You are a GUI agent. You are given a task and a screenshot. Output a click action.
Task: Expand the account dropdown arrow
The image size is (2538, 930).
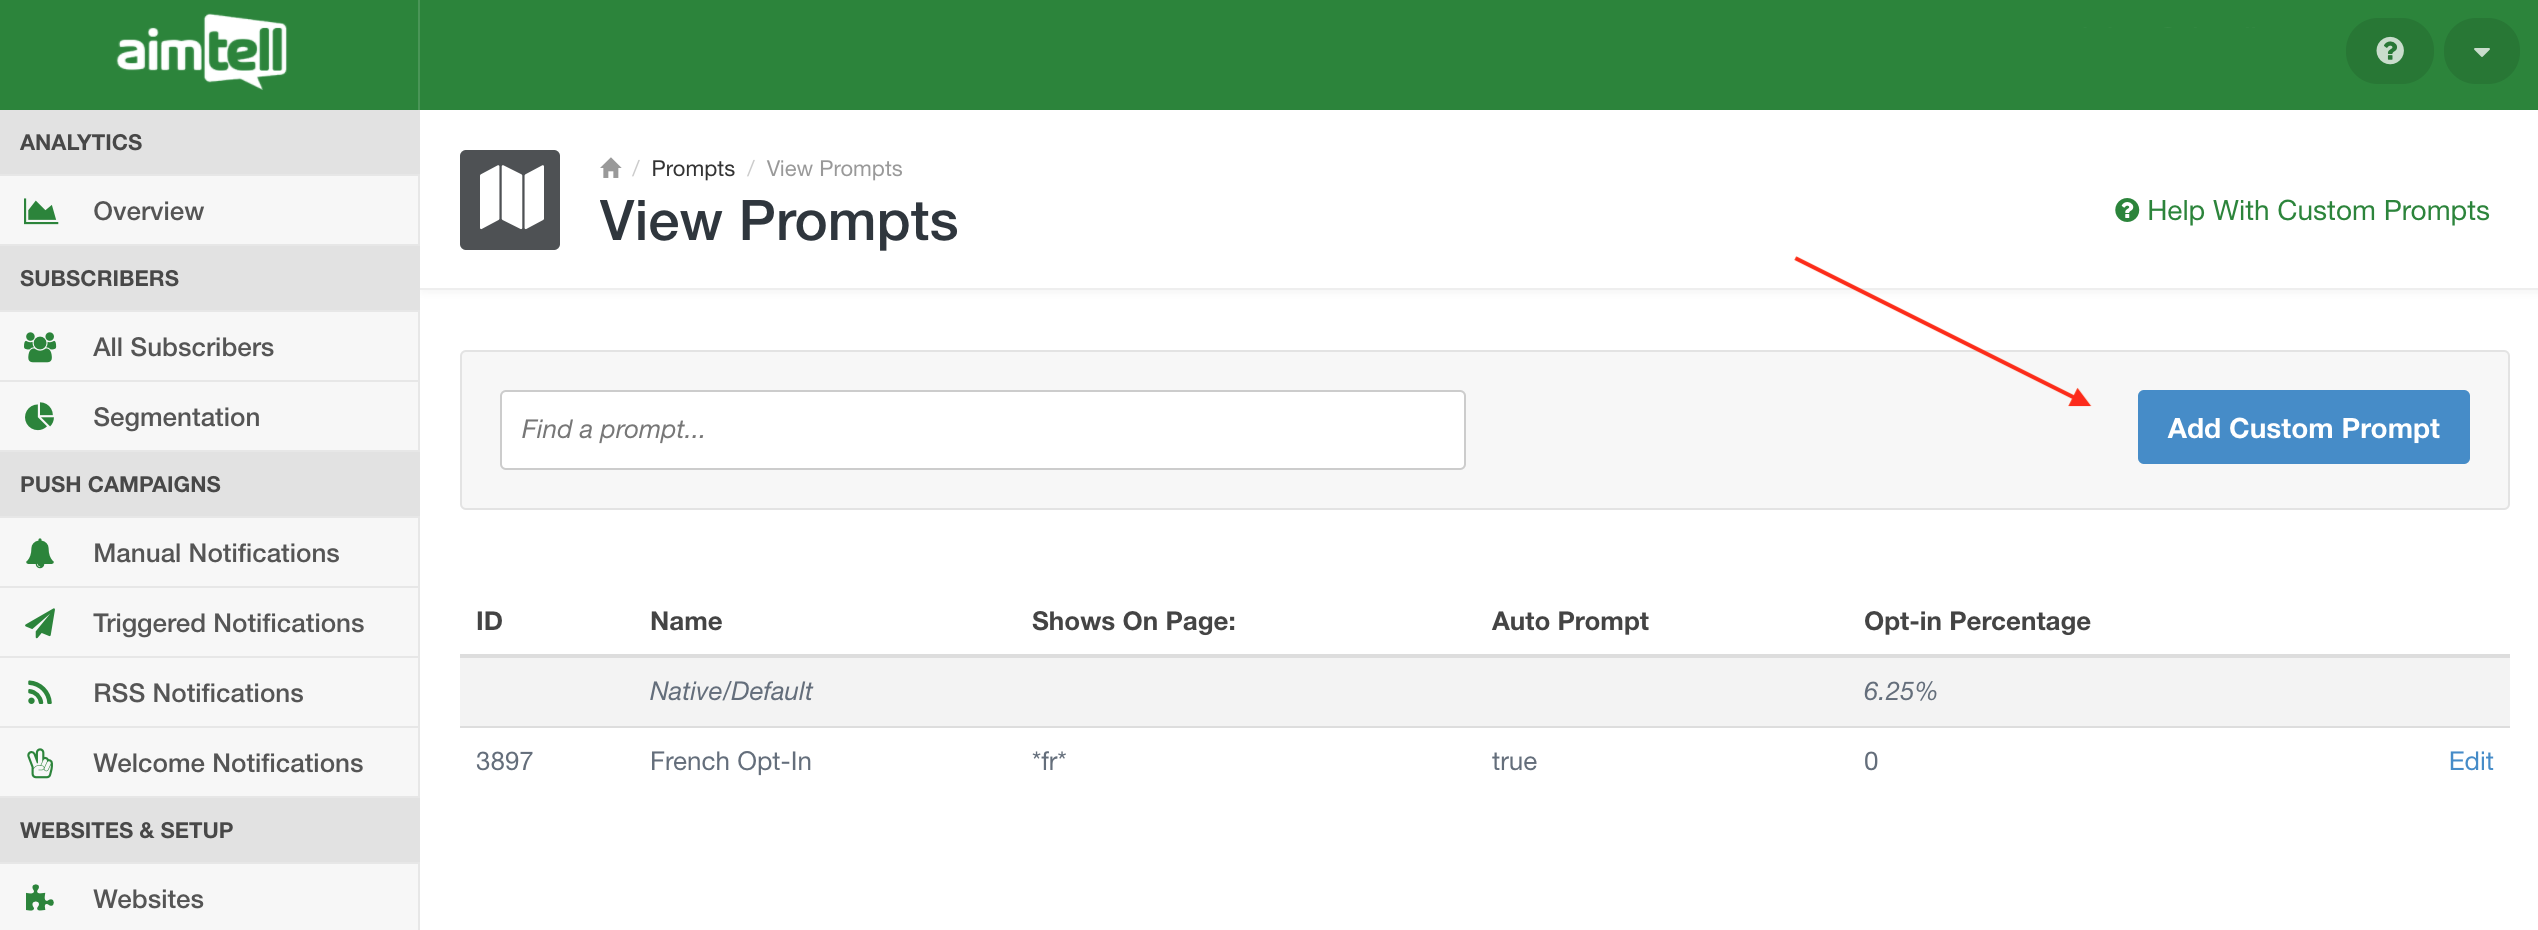[x=2481, y=52]
